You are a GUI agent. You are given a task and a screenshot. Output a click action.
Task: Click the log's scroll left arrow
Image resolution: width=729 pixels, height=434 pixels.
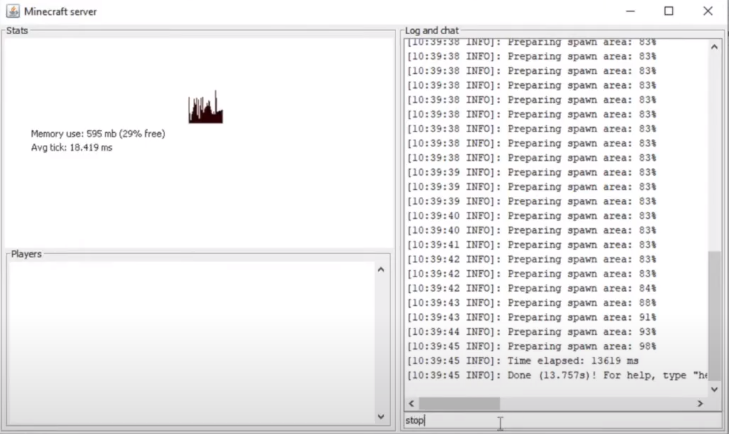click(411, 404)
